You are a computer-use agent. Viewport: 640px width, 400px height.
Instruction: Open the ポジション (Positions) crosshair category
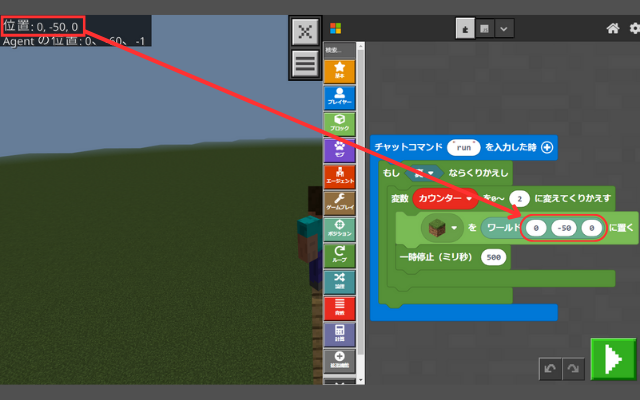pos(339,229)
